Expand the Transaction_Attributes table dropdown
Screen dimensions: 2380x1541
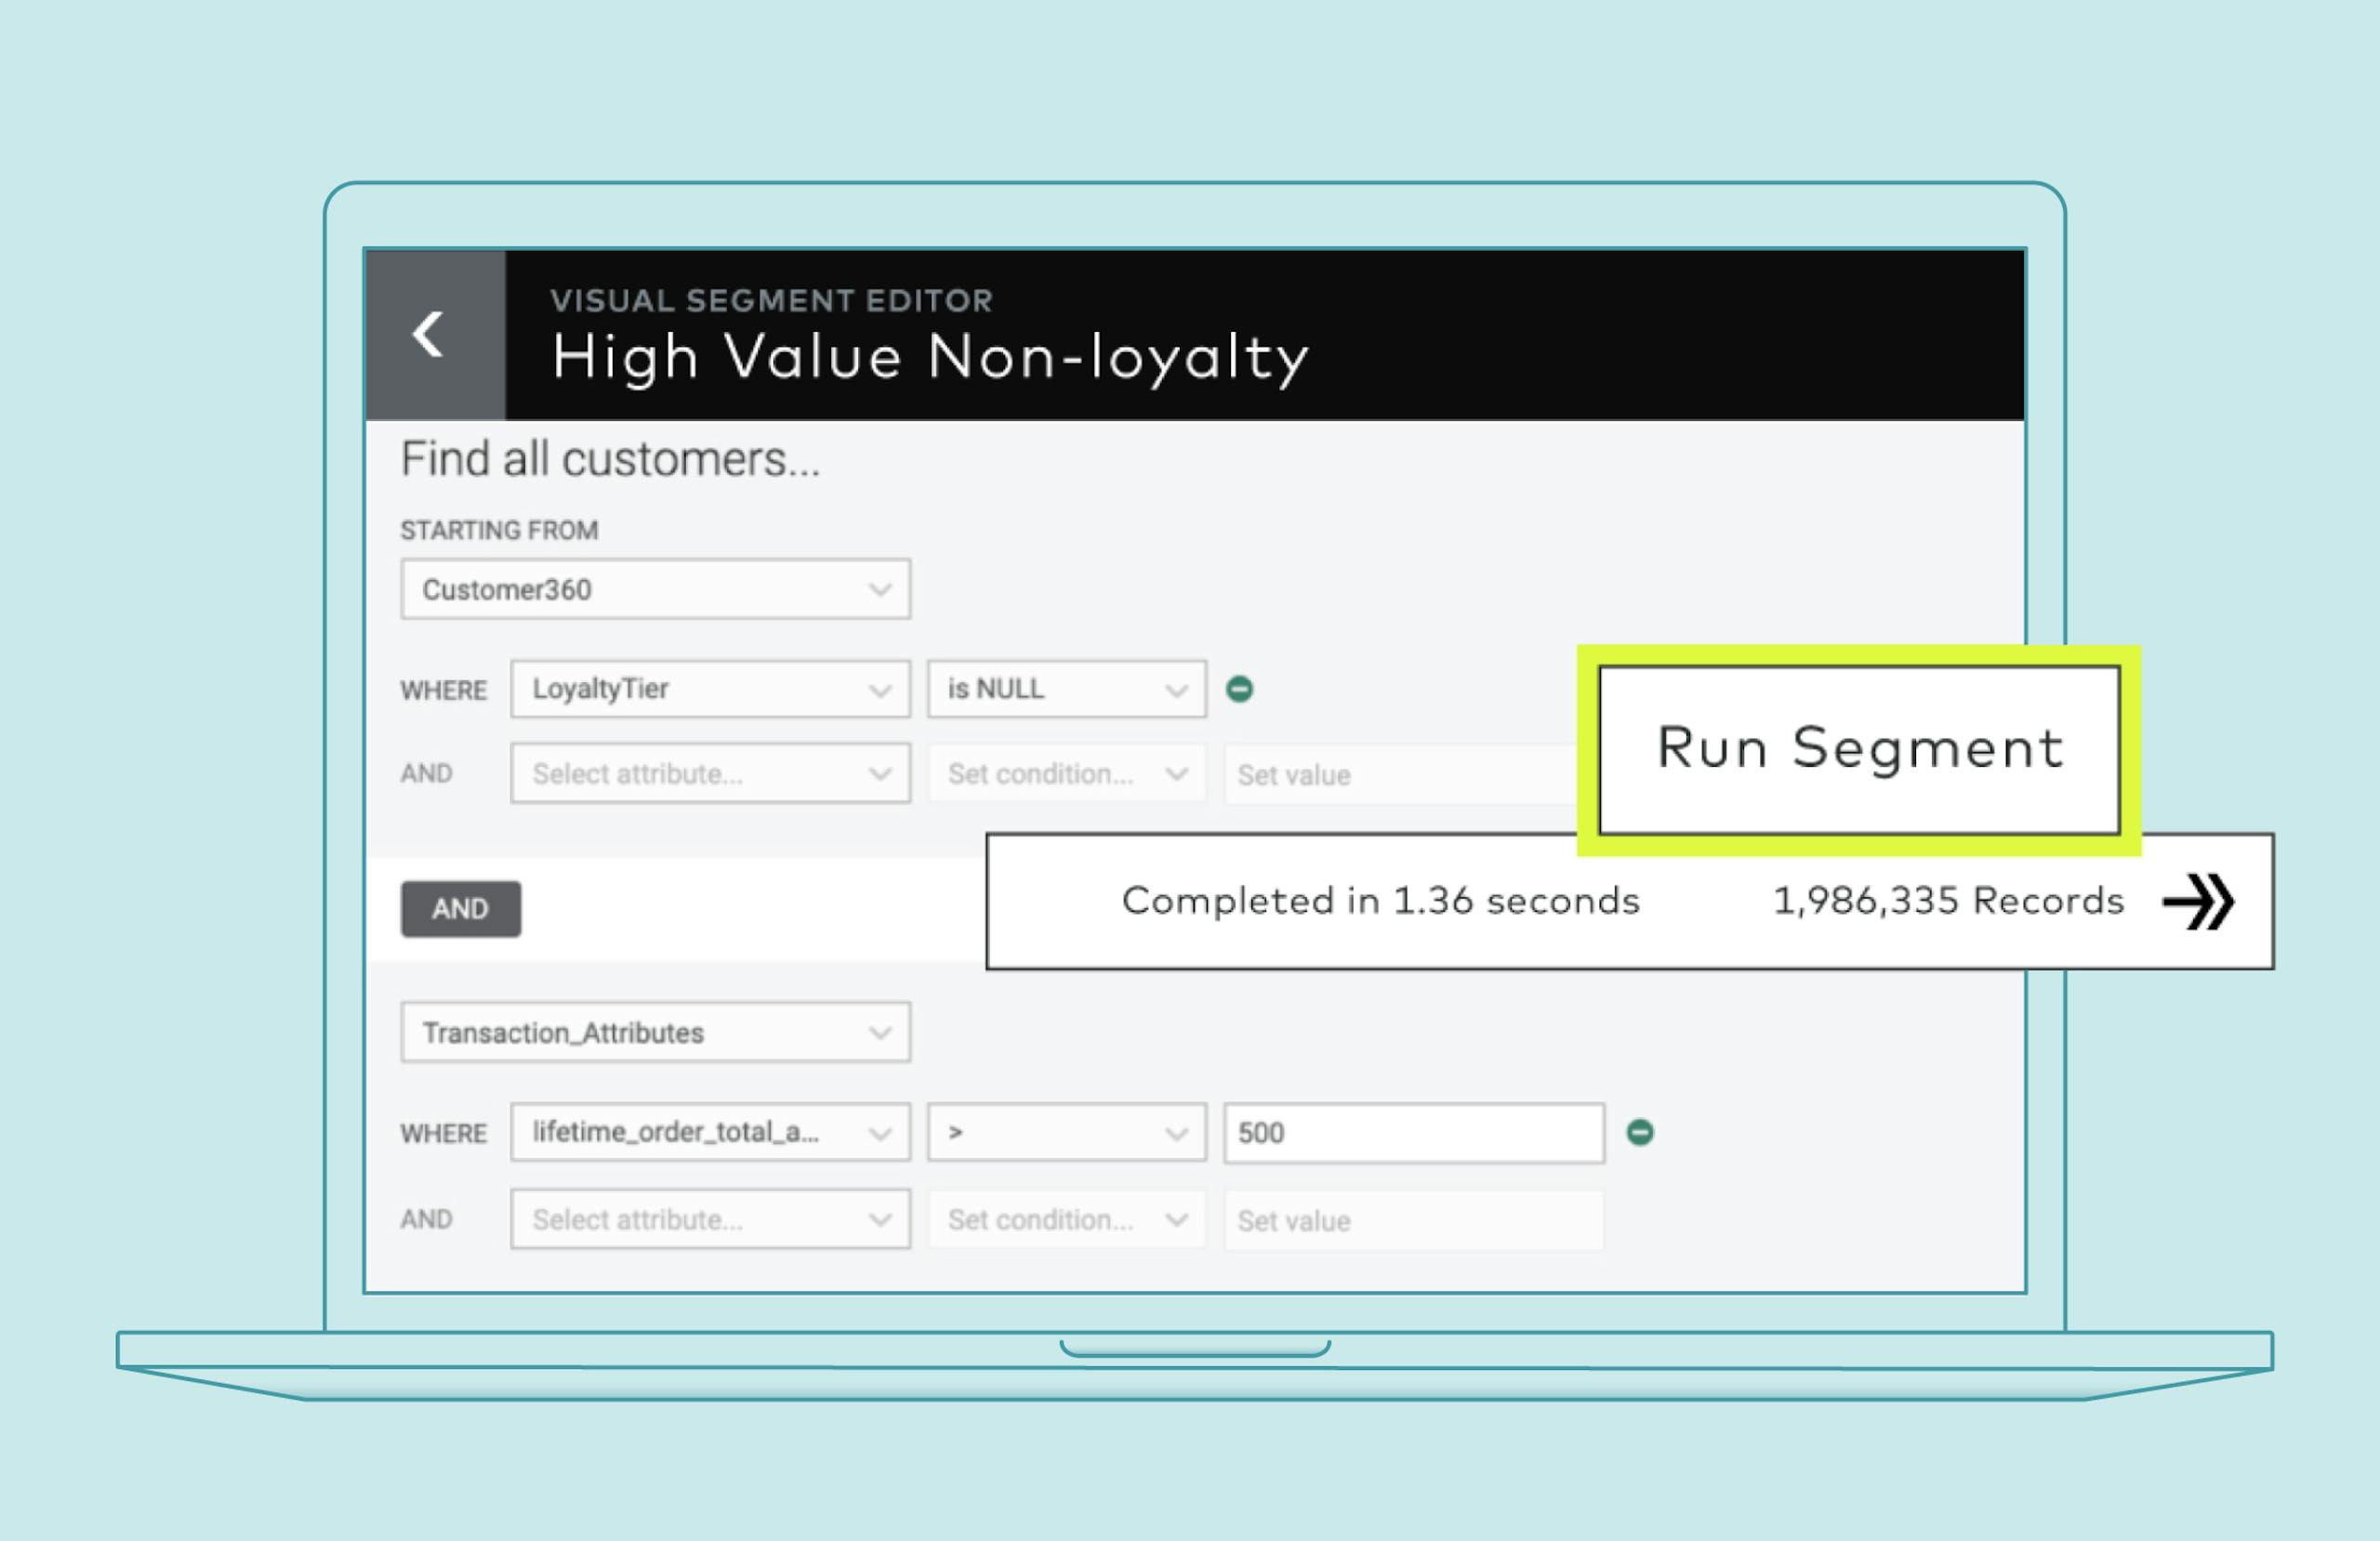pos(655,1032)
